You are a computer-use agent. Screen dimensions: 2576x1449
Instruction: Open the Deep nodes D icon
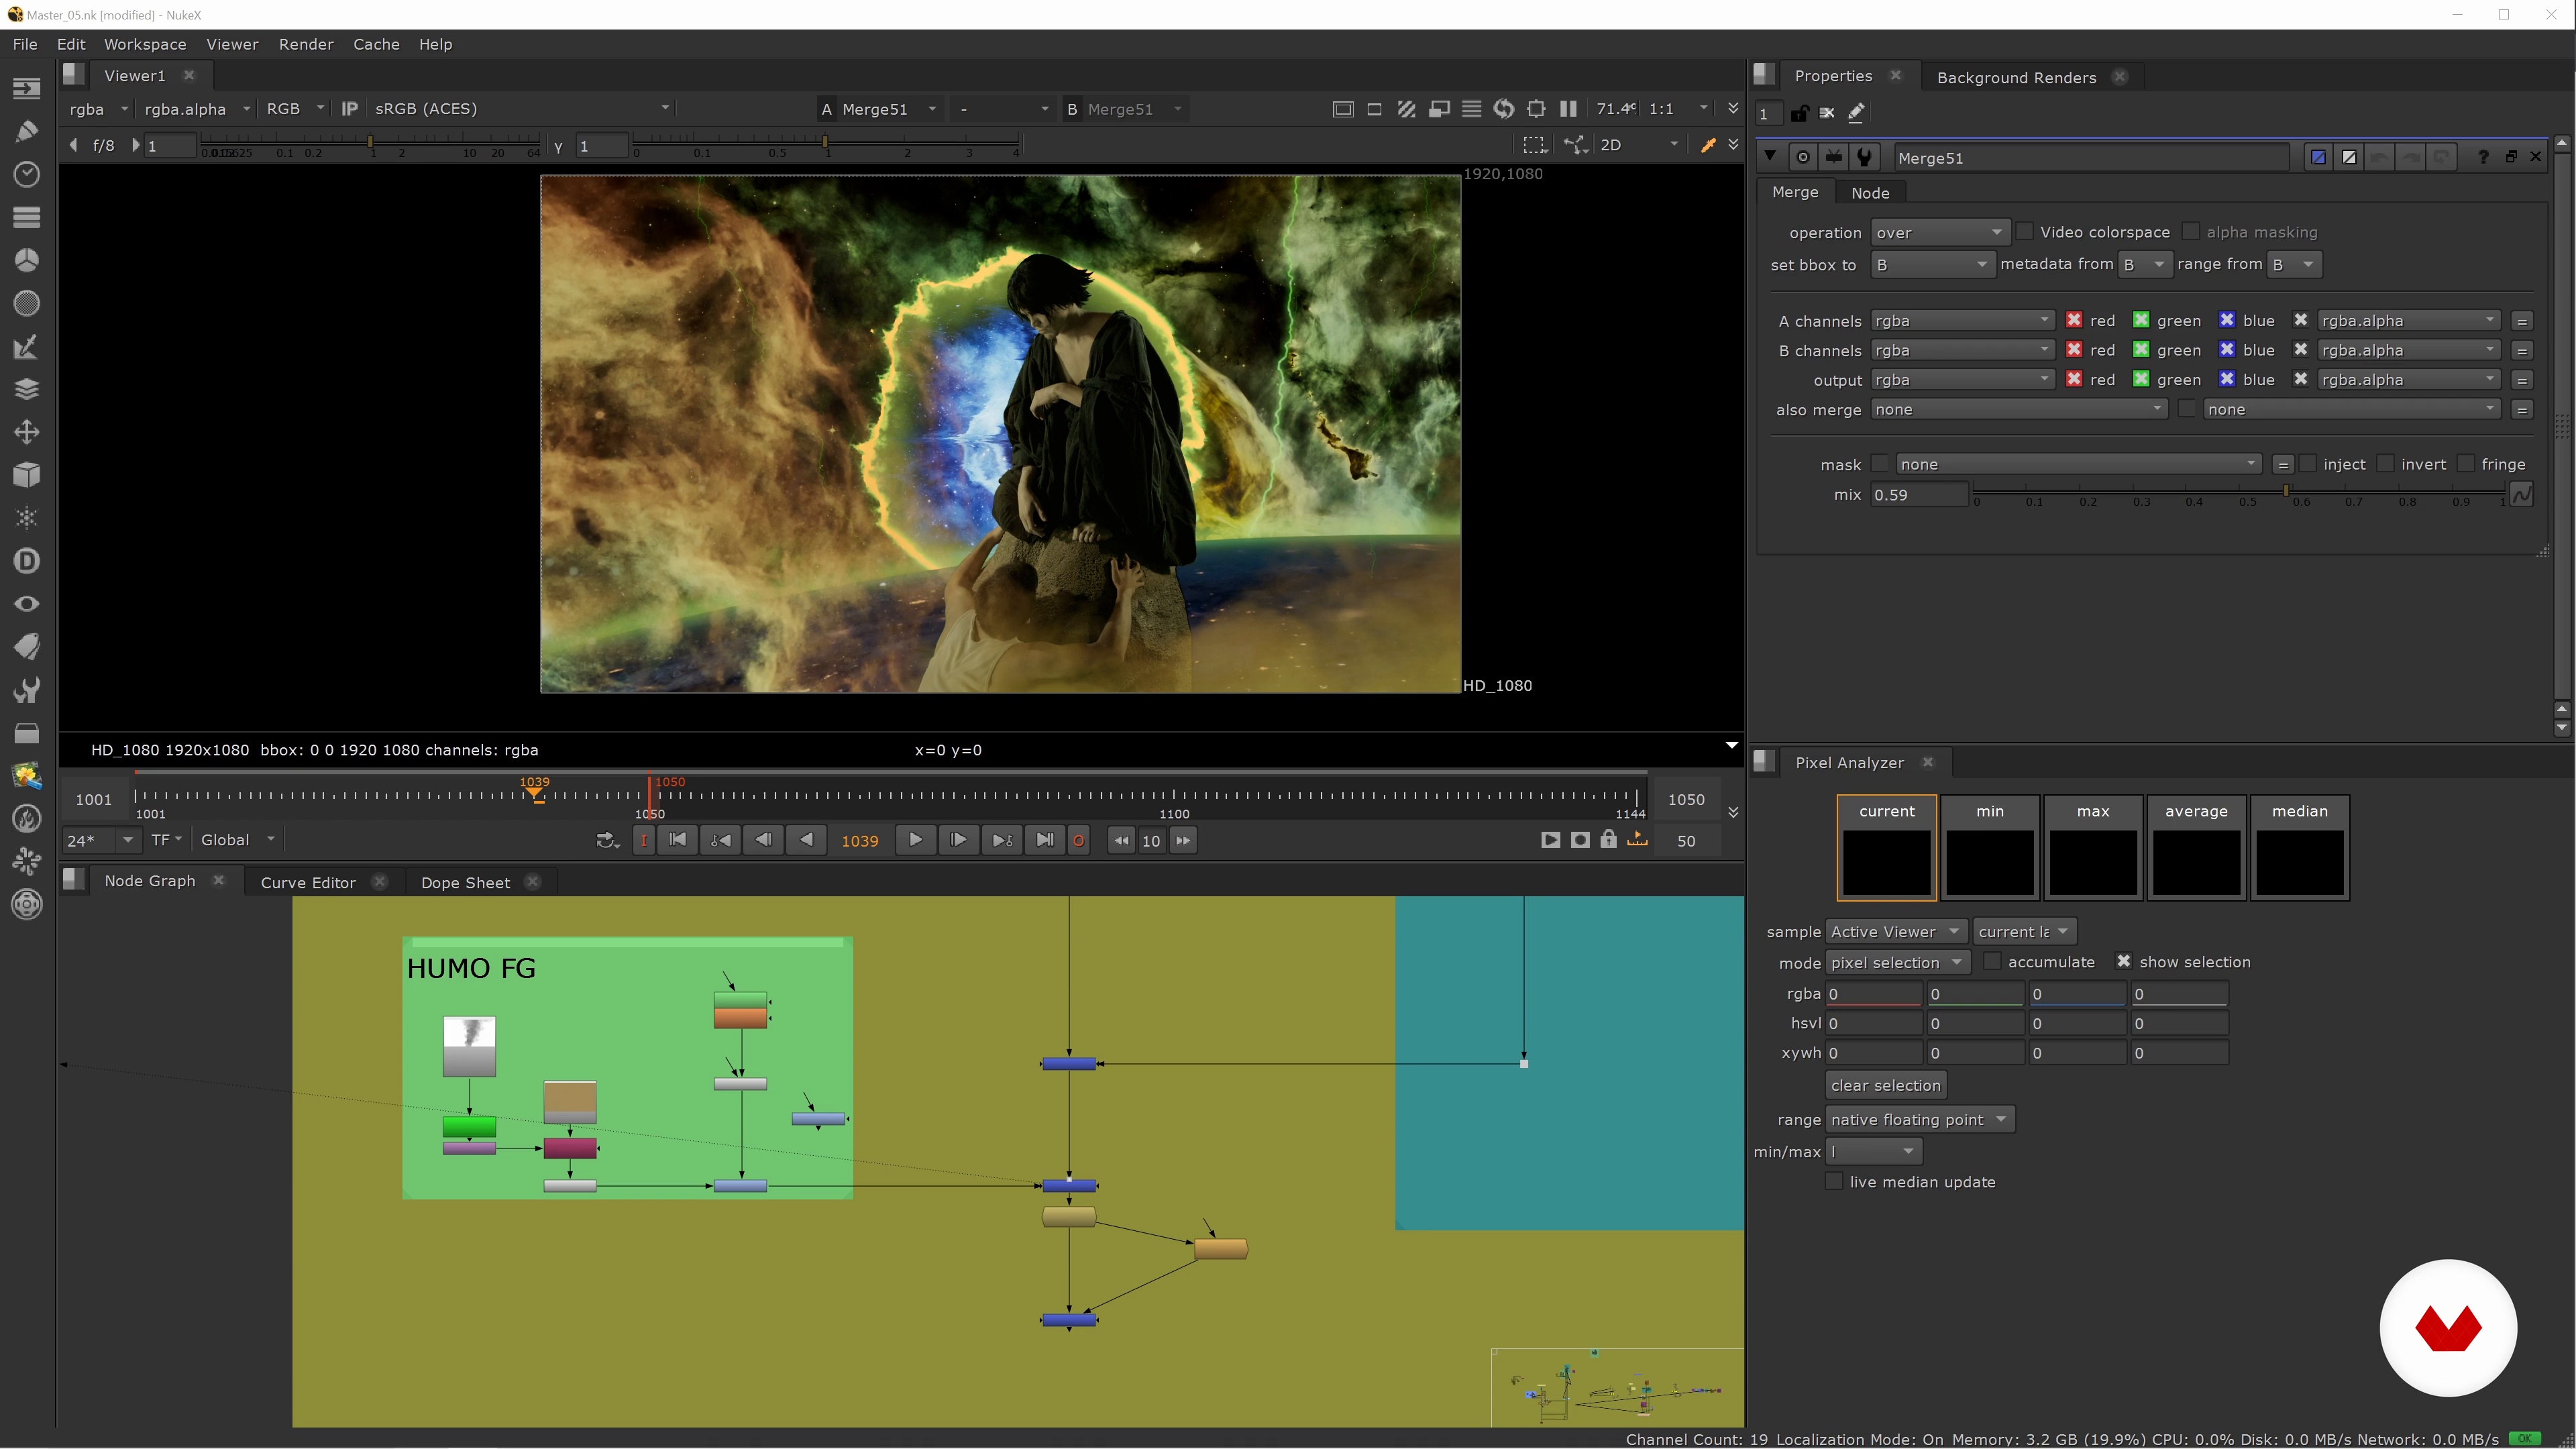(x=27, y=561)
